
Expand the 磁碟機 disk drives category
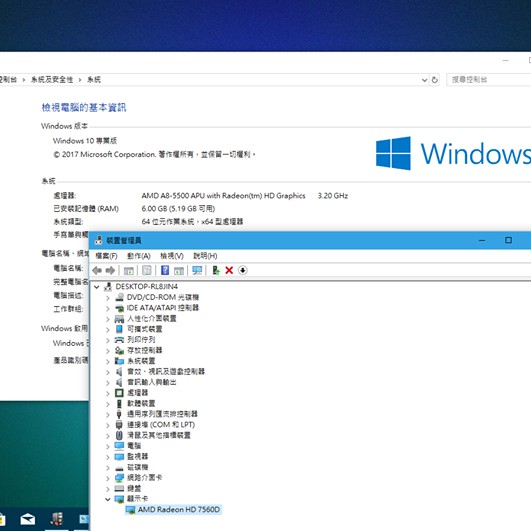coord(108,468)
